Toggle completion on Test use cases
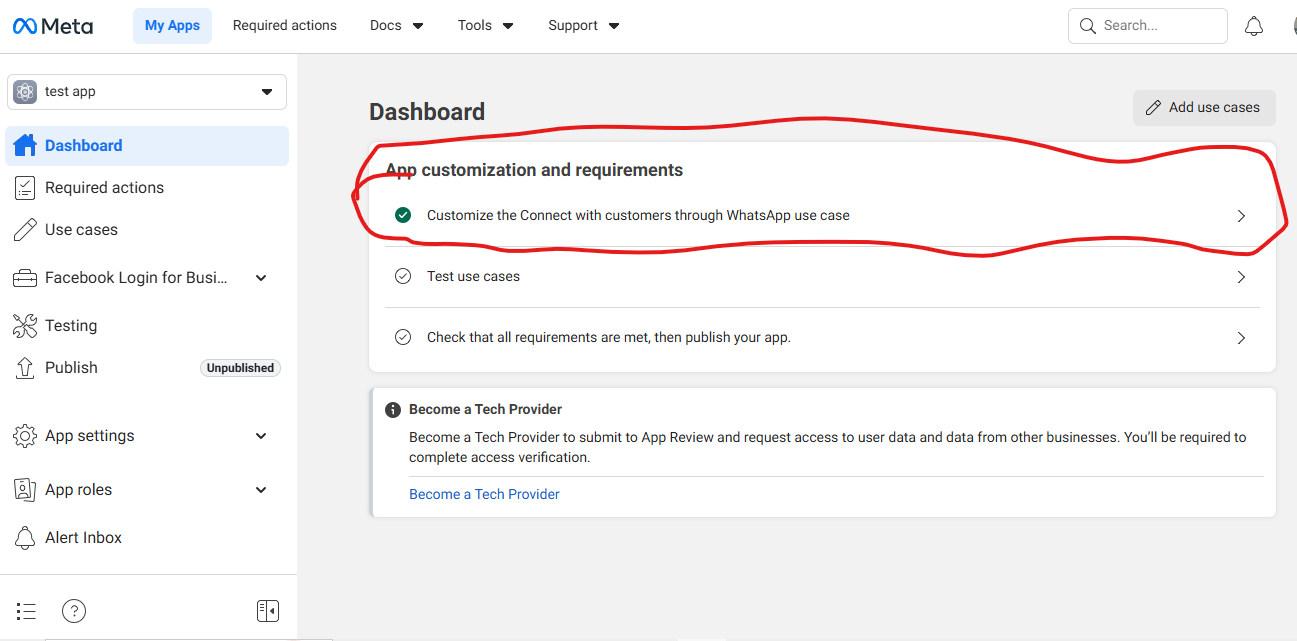Image resolution: width=1297 pixels, height=641 pixels. click(x=403, y=276)
